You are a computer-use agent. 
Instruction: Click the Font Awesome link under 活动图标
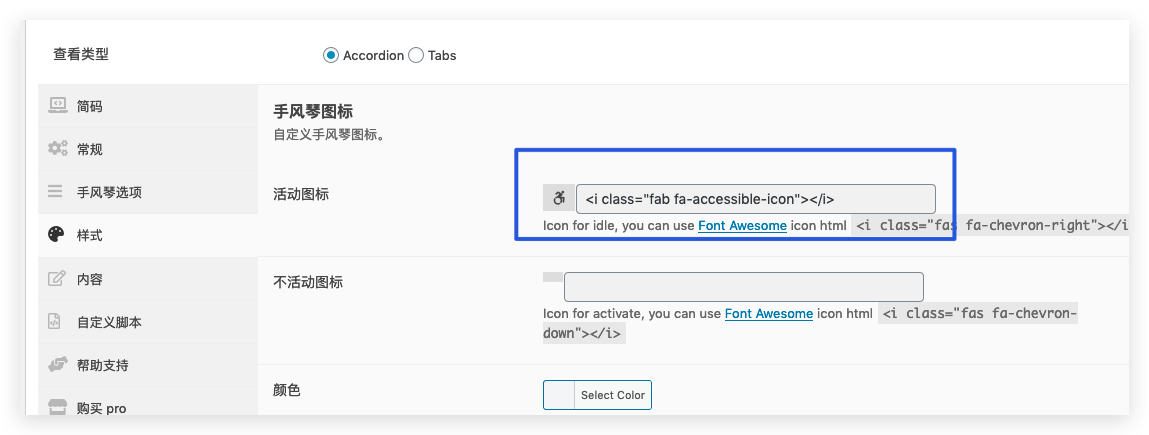coord(742,226)
